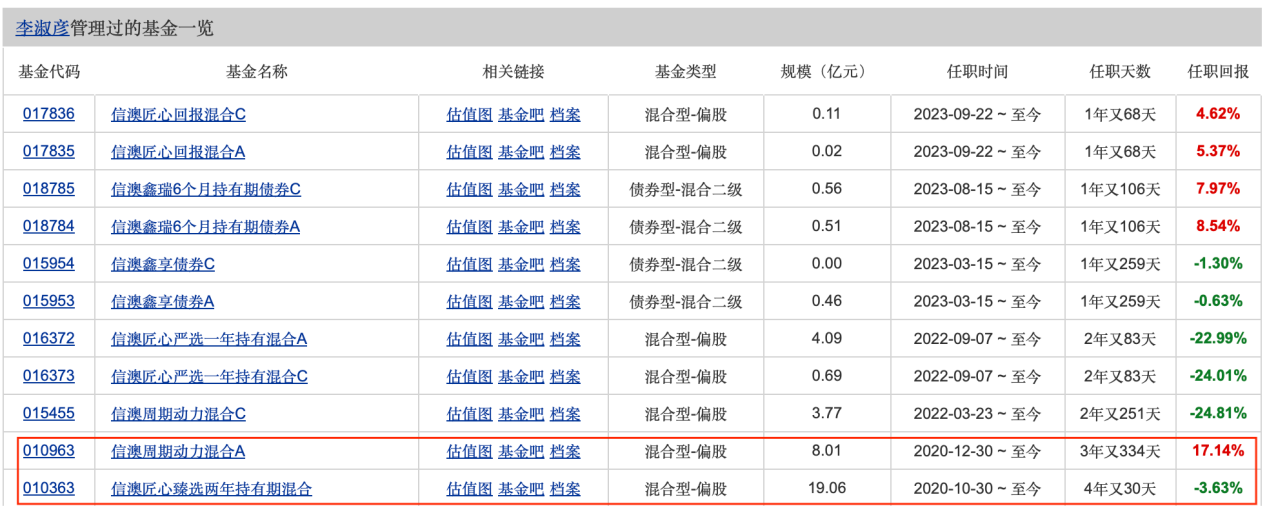Open 信澳匠心臻选两年持有期混合 fund page
This screenshot has width=1267, height=506.
(211, 489)
